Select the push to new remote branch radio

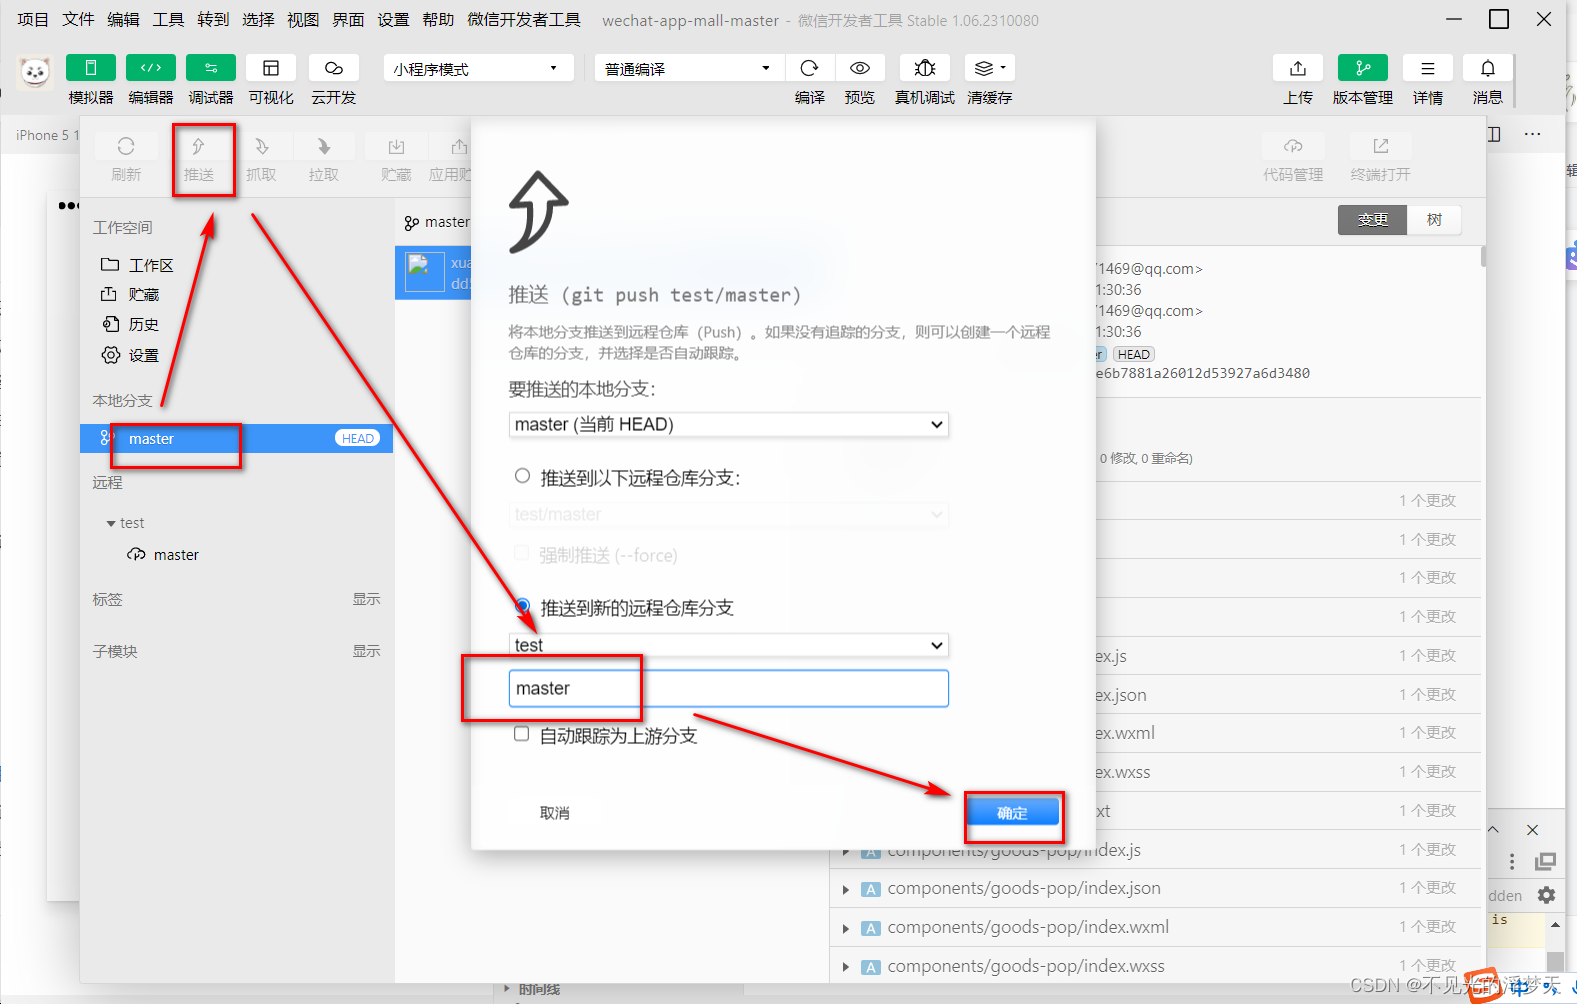coord(522,606)
